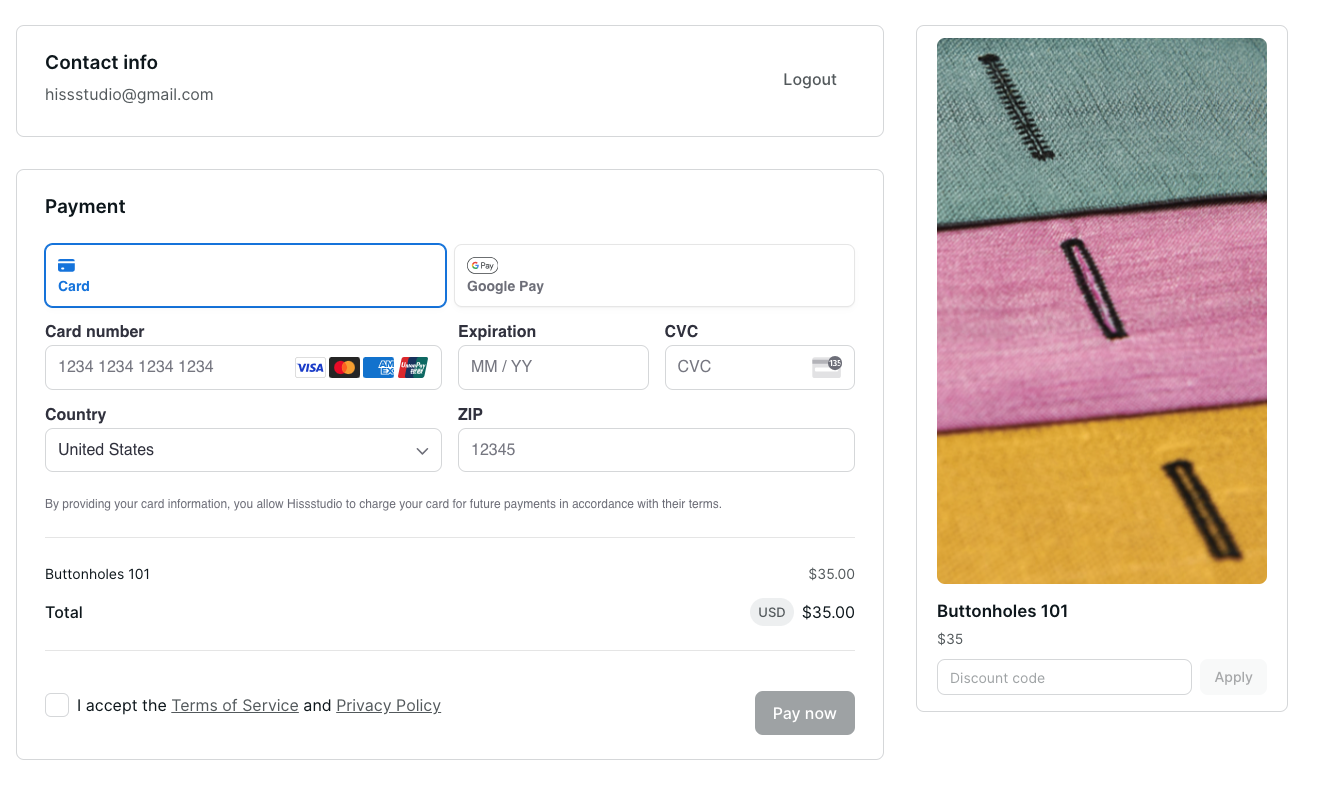Expand the United States chevron arrow
This screenshot has height=785, width=1326.
(x=422, y=451)
